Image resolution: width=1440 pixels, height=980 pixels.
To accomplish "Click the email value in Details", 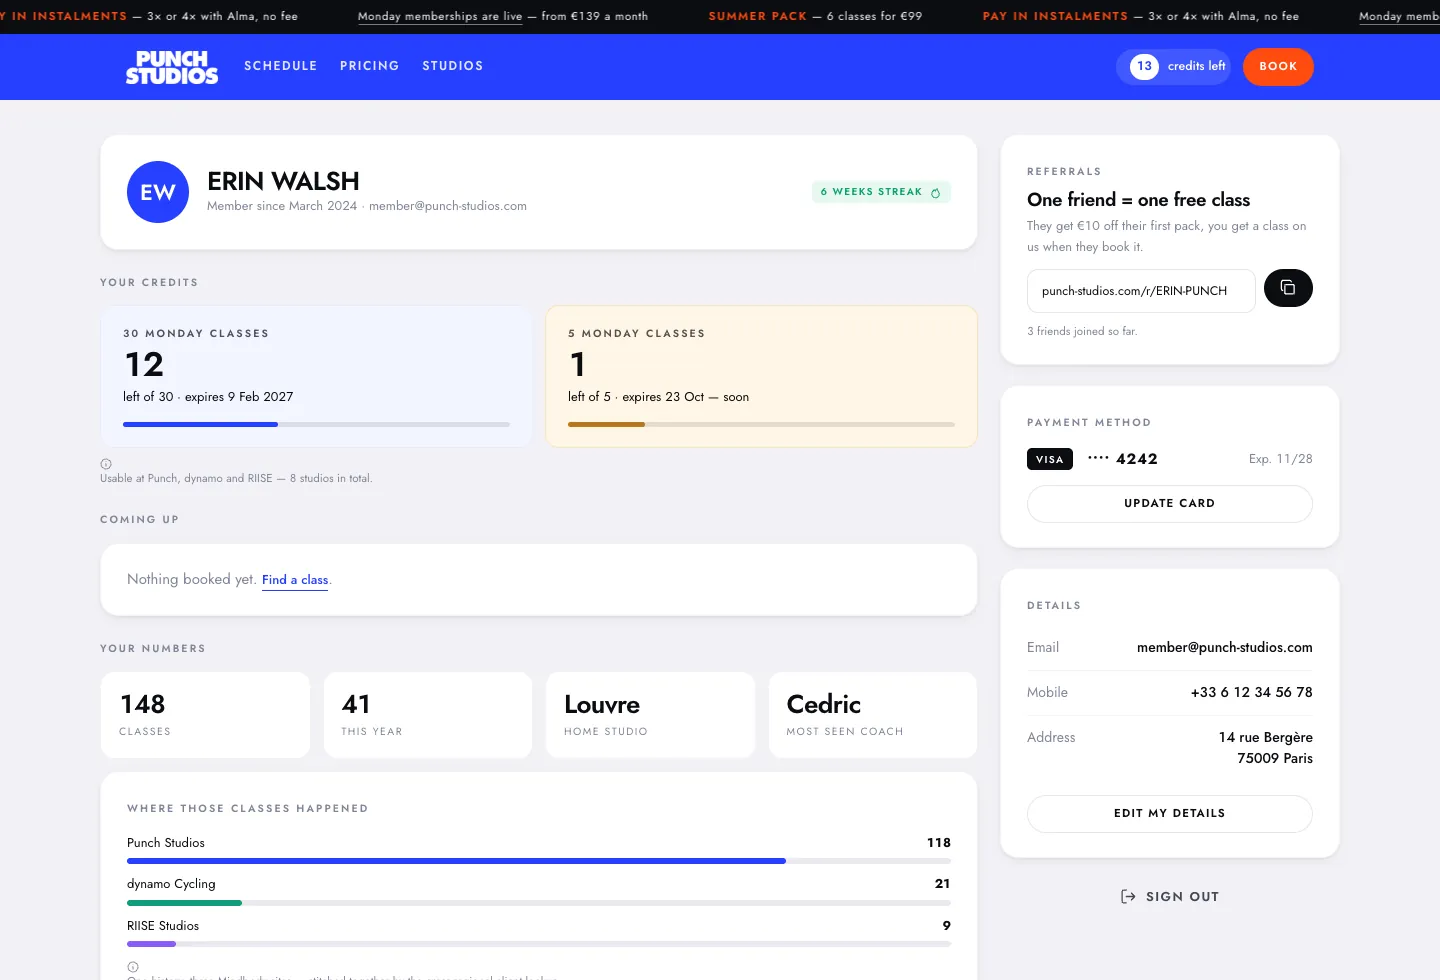I will pyautogui.click(x=1225, y=648).
